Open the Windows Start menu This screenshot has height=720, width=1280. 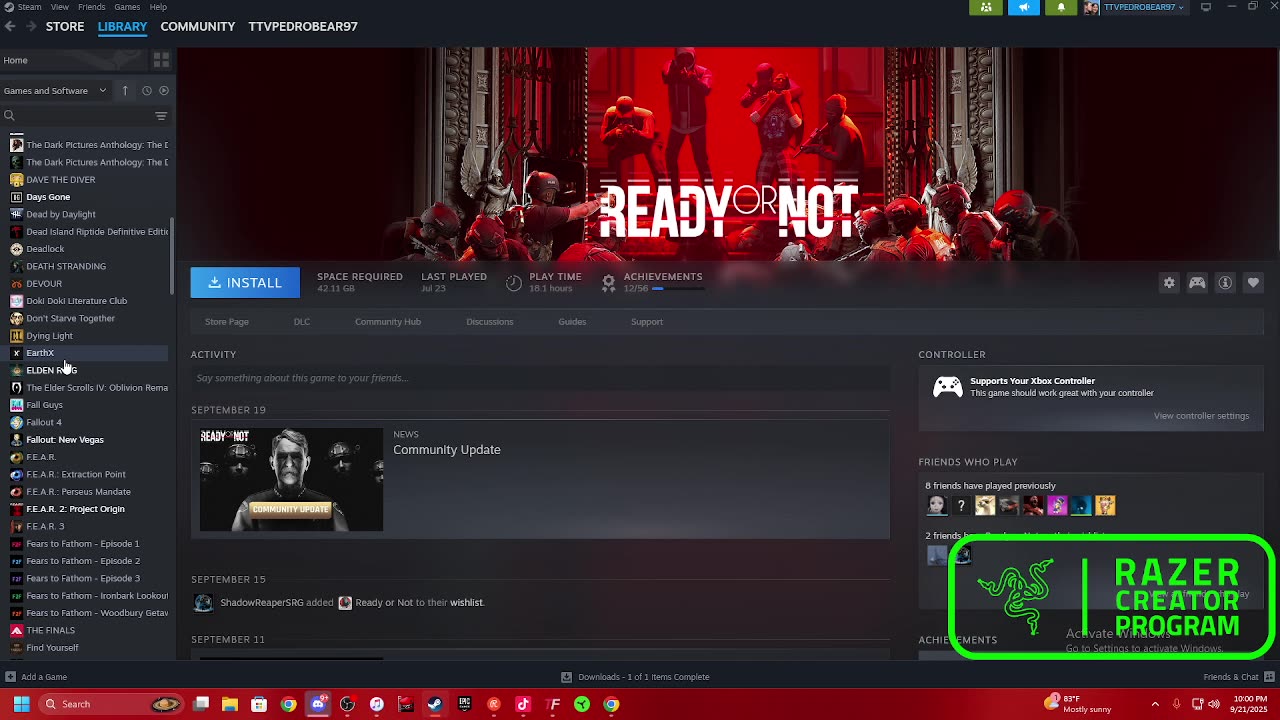click(x=21, y=704)
